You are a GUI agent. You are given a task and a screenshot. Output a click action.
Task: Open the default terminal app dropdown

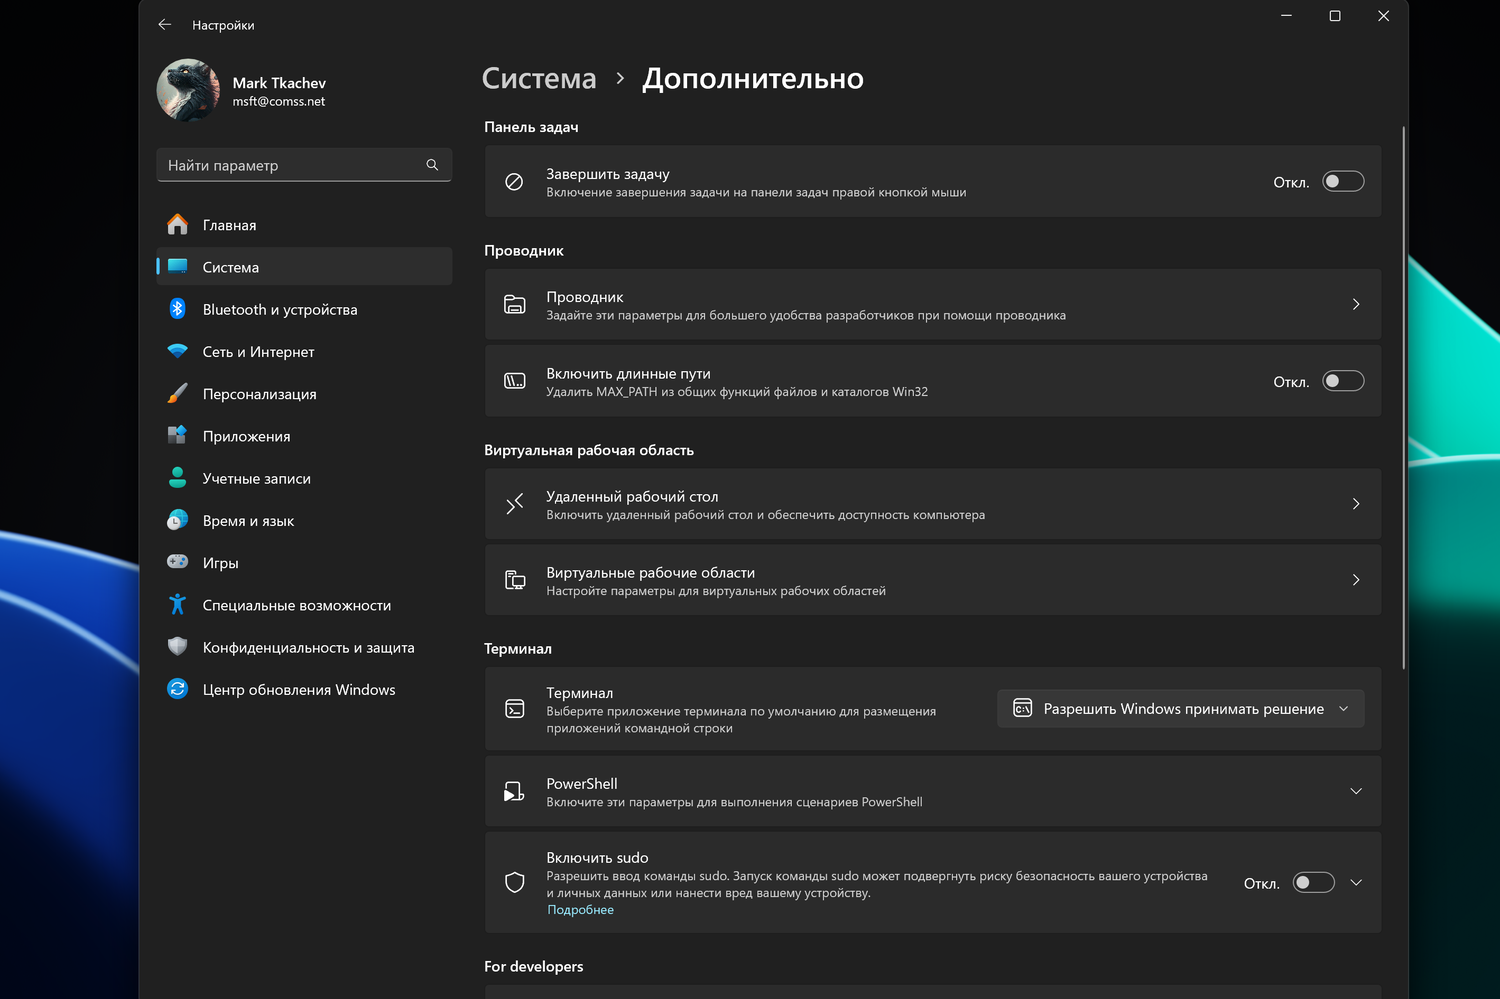point(1181,709)
